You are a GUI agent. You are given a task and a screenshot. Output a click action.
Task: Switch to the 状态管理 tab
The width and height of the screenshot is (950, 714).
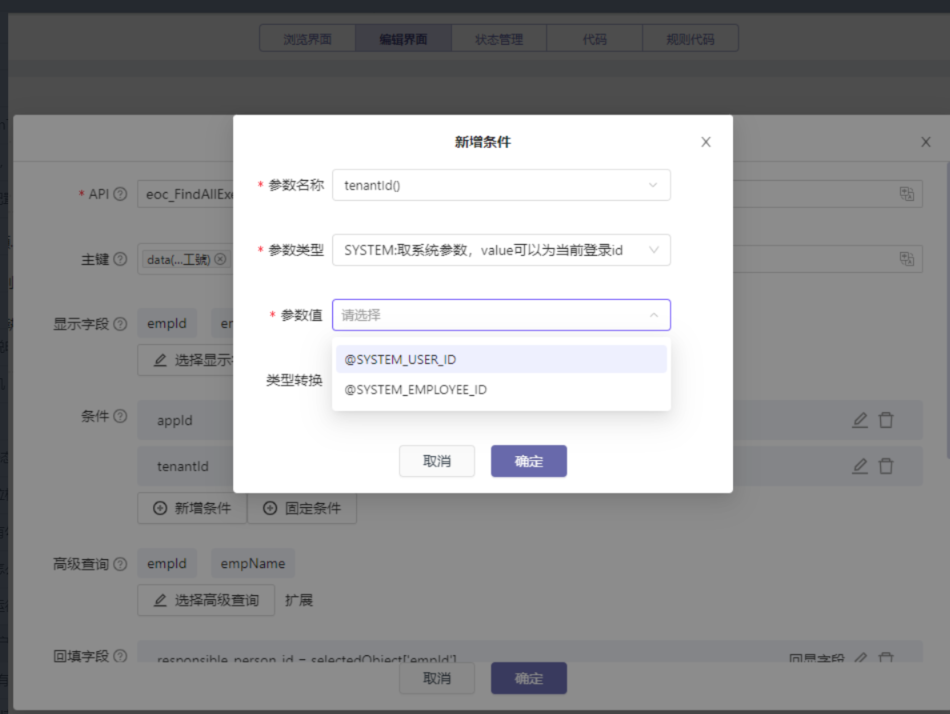(499, 39)
